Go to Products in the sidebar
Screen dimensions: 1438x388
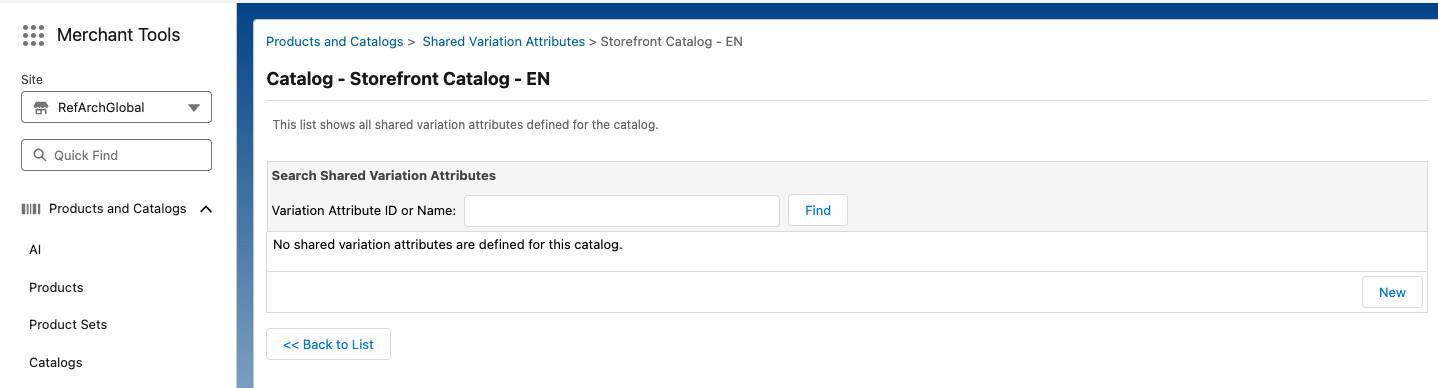(x=56, y=287)
